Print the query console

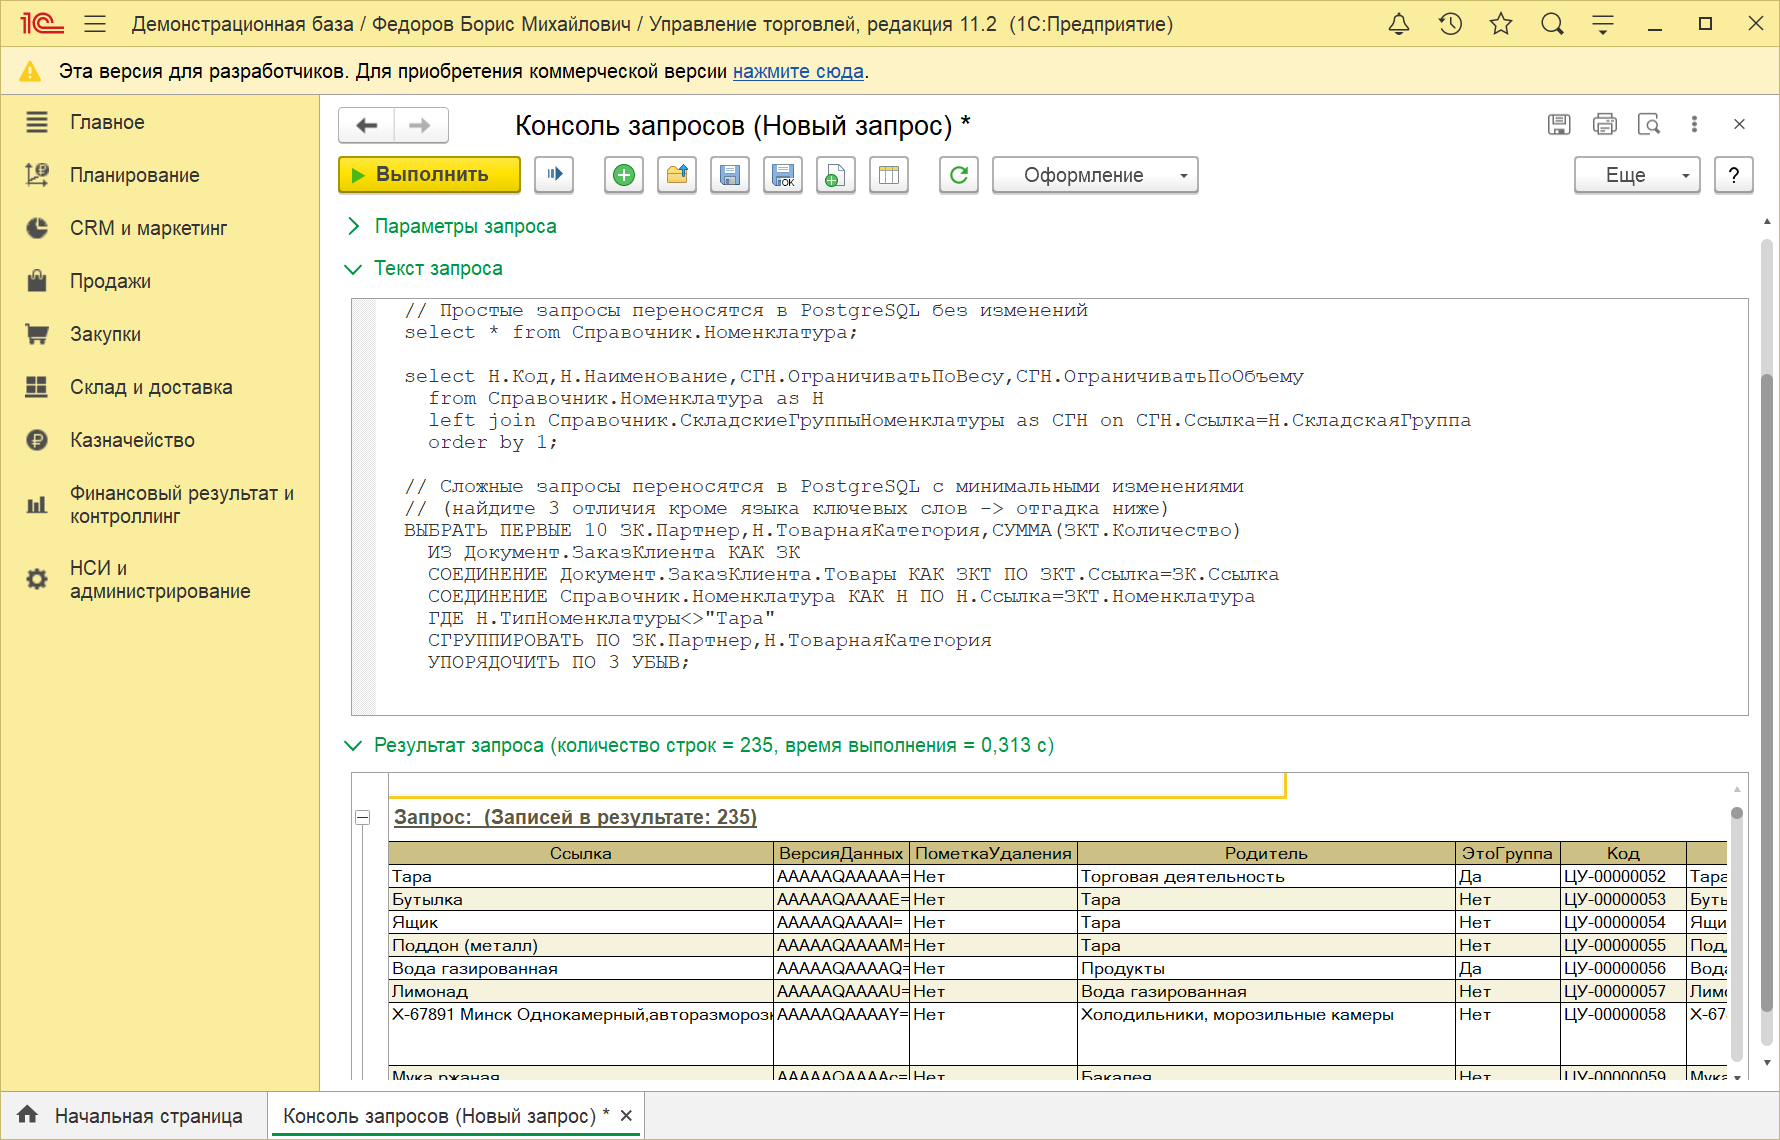coord(1605,124)
